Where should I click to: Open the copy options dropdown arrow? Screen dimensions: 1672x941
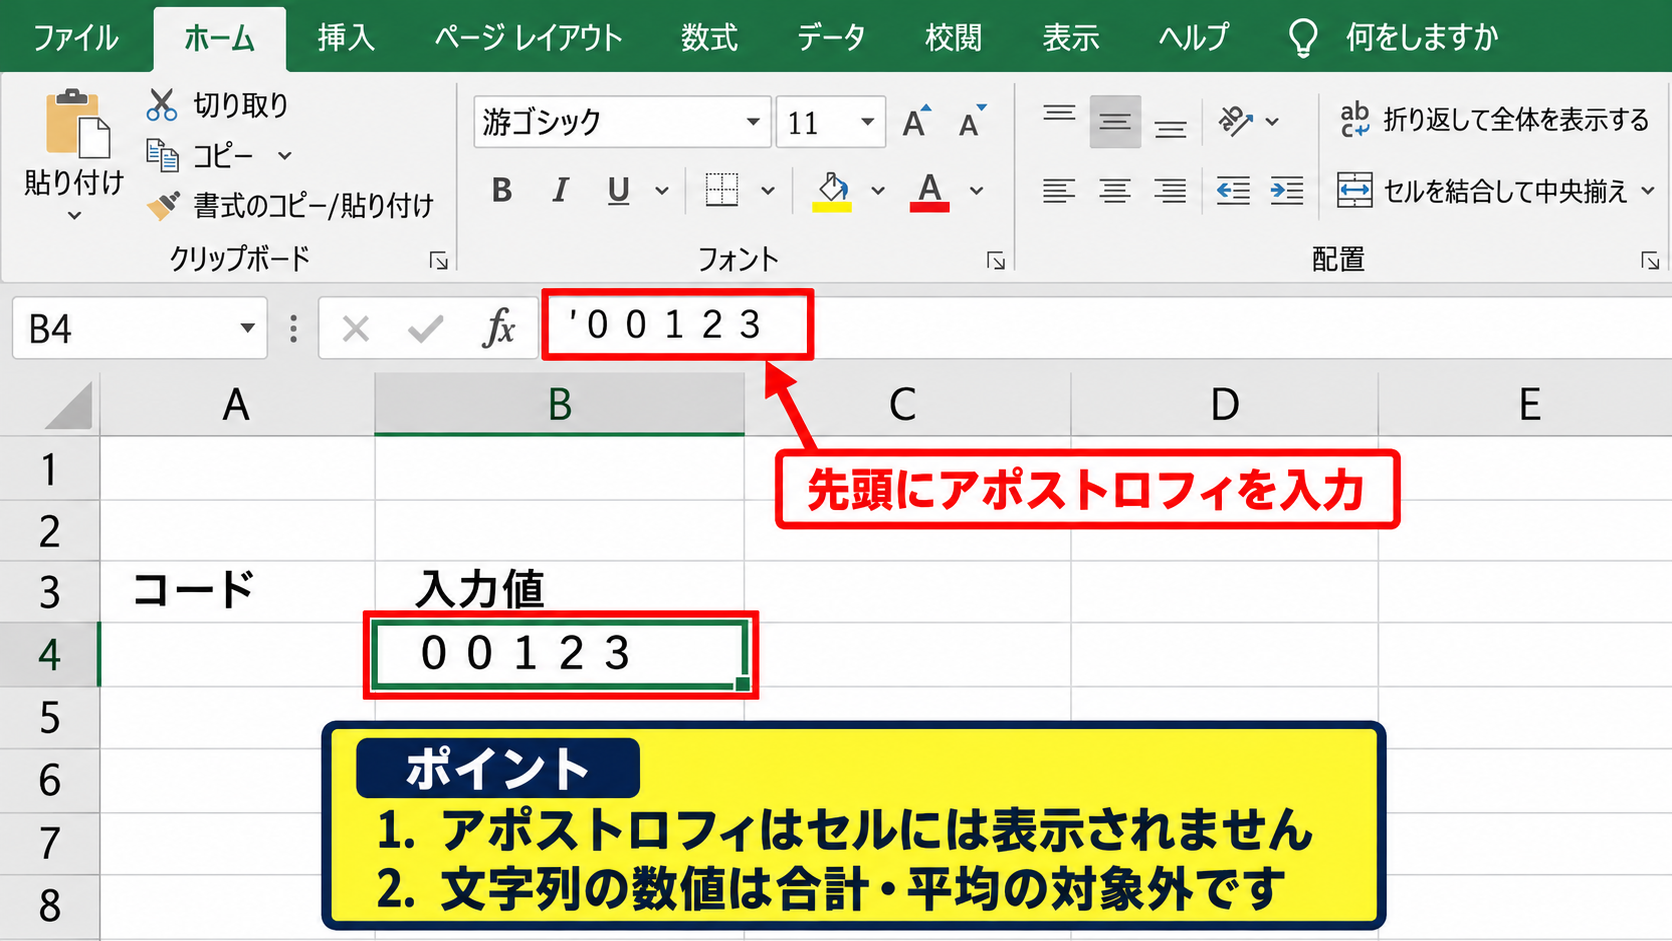pos(285,155)
